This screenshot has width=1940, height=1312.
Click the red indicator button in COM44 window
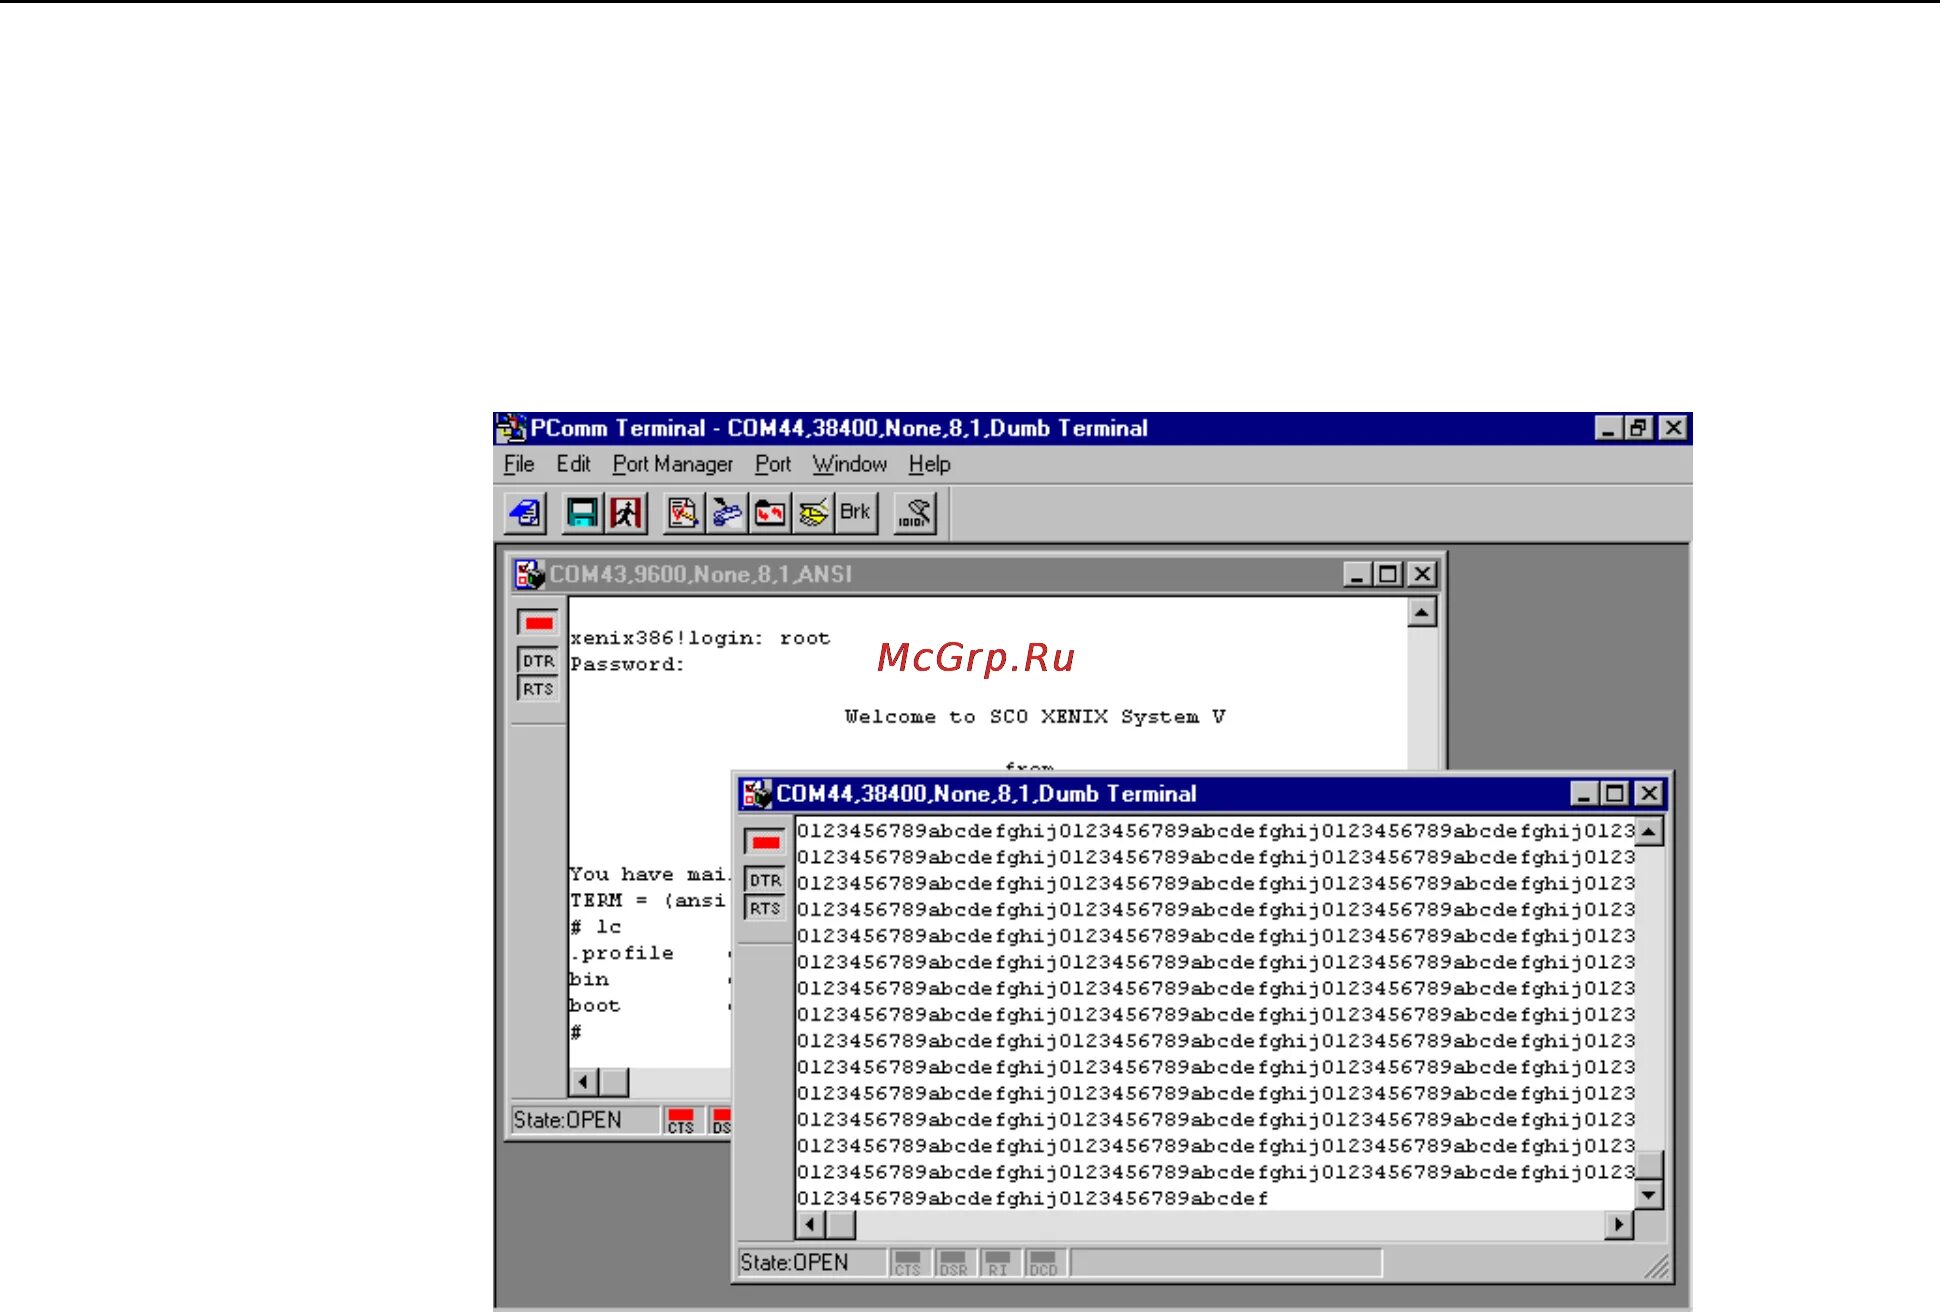[765, 842]
